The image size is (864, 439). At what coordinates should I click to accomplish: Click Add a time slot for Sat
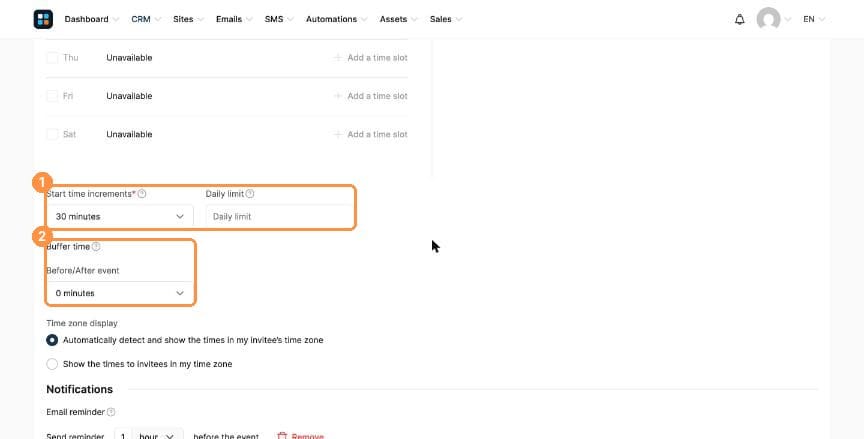377,134
